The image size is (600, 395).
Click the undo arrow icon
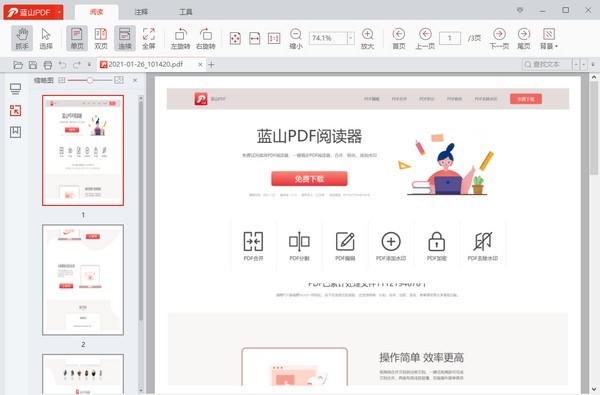(x=62, y=65)
